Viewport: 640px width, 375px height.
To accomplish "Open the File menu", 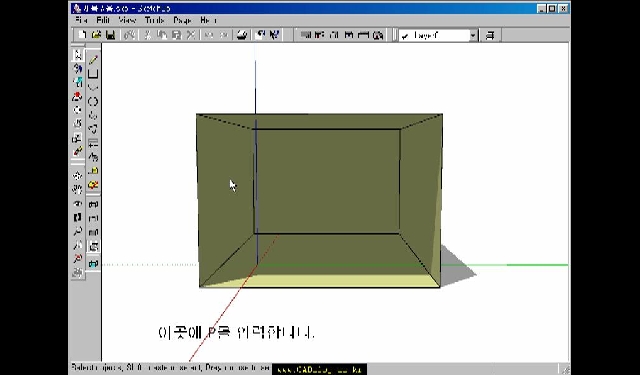I will pos(81,20).
